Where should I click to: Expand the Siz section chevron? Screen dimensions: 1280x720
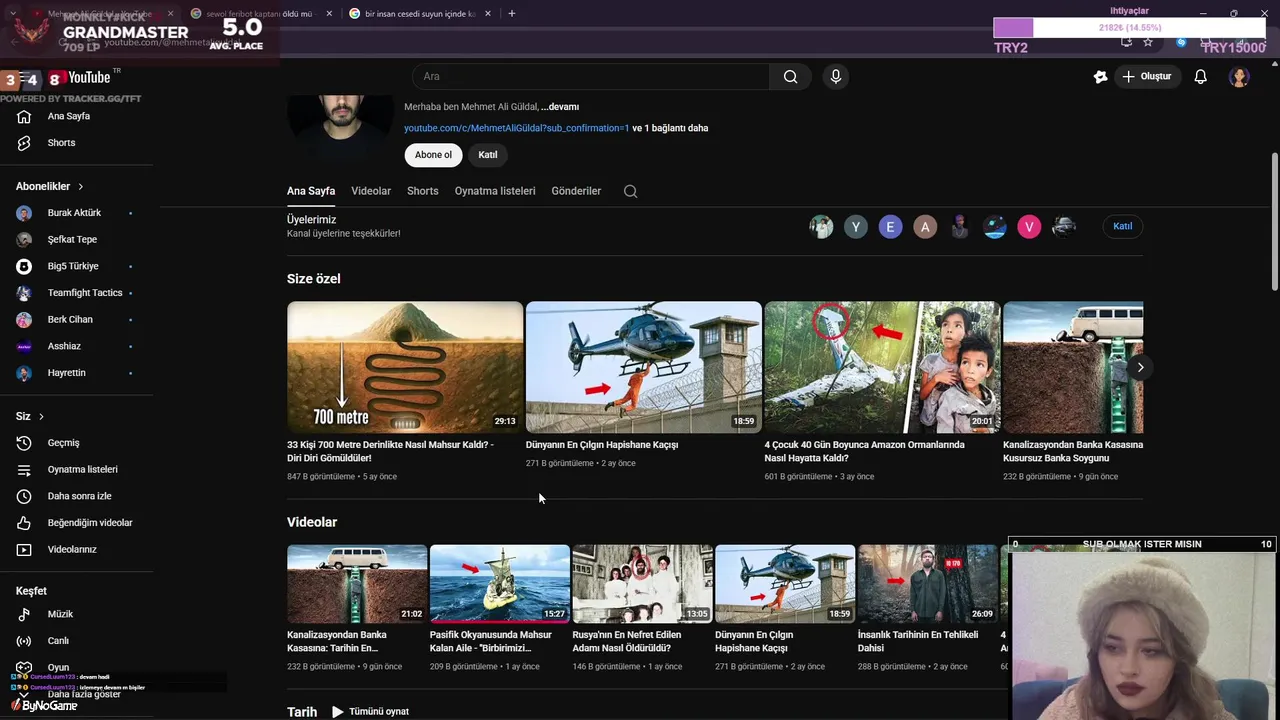click(41, 417)
